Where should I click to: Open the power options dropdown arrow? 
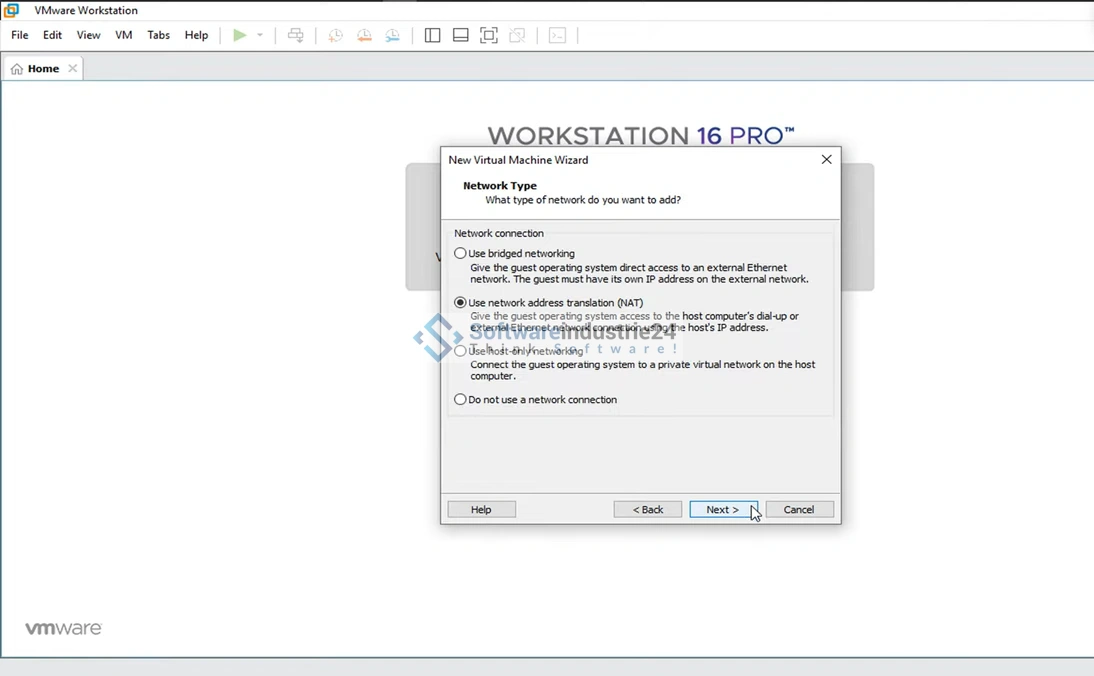click(260, 35)
